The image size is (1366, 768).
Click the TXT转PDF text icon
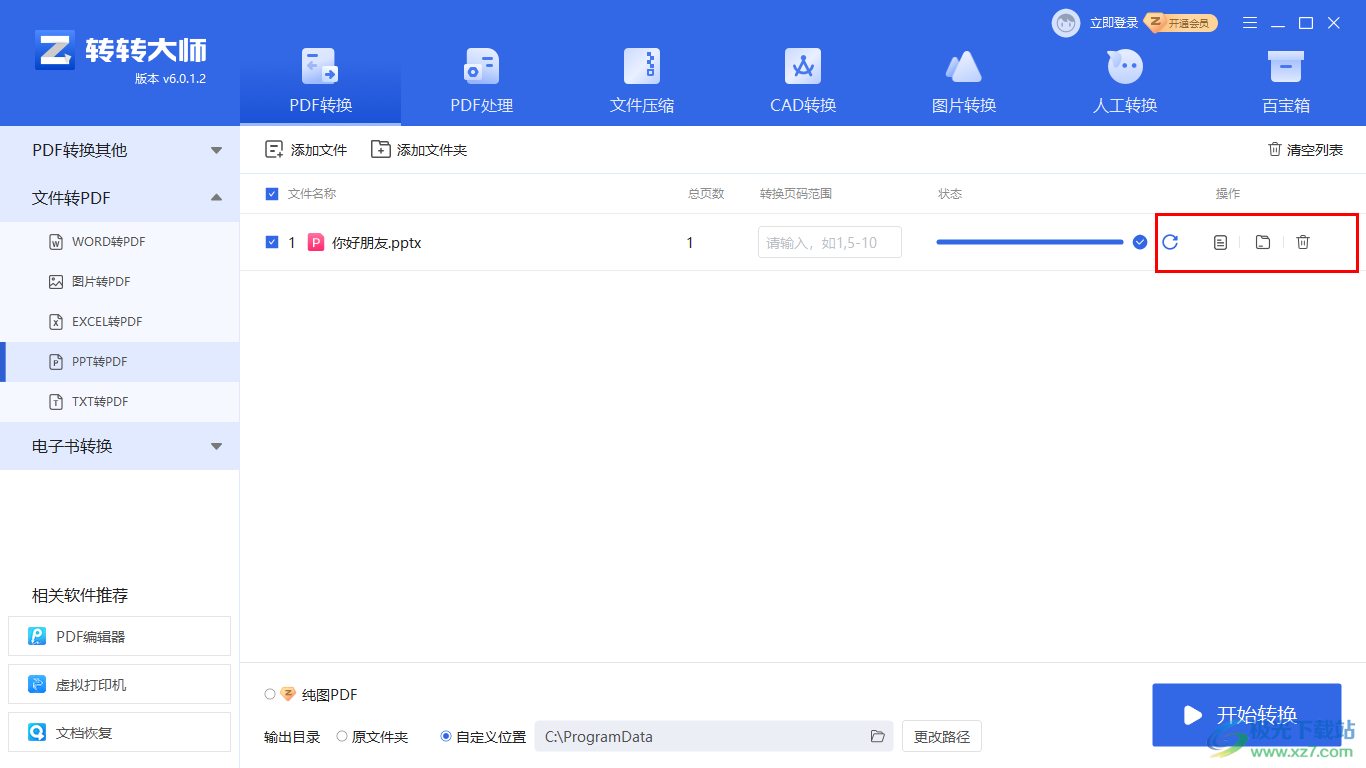56,402
